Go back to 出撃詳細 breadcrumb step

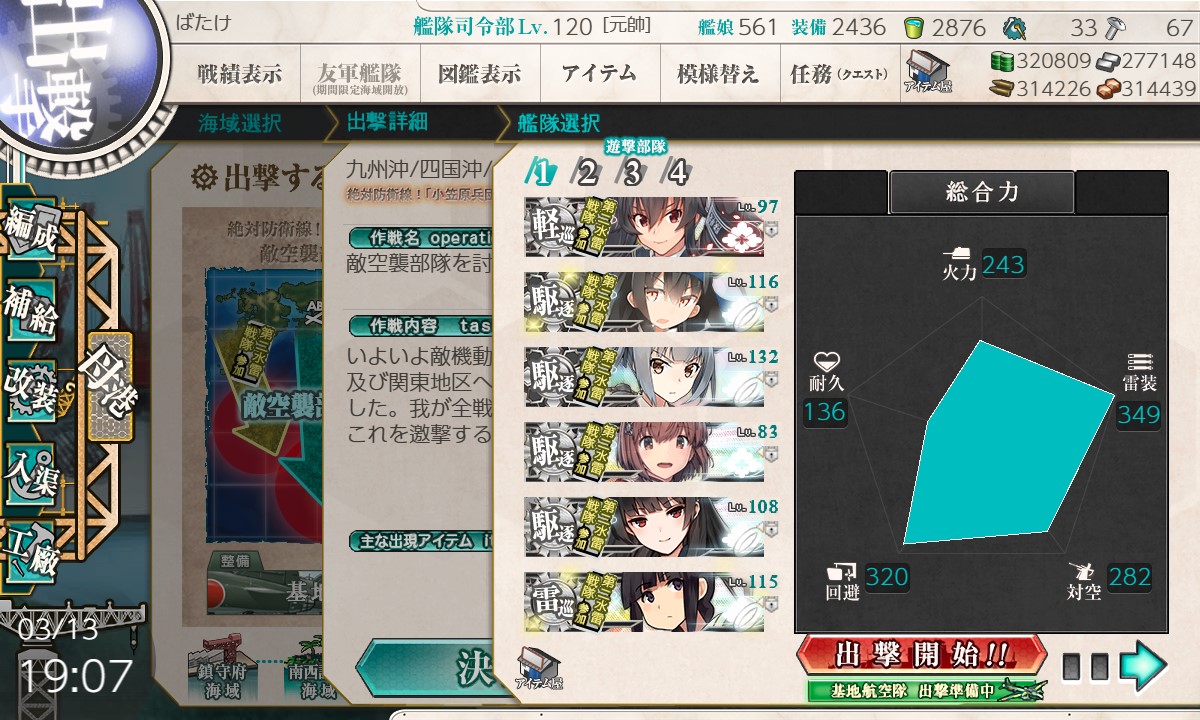387,123
